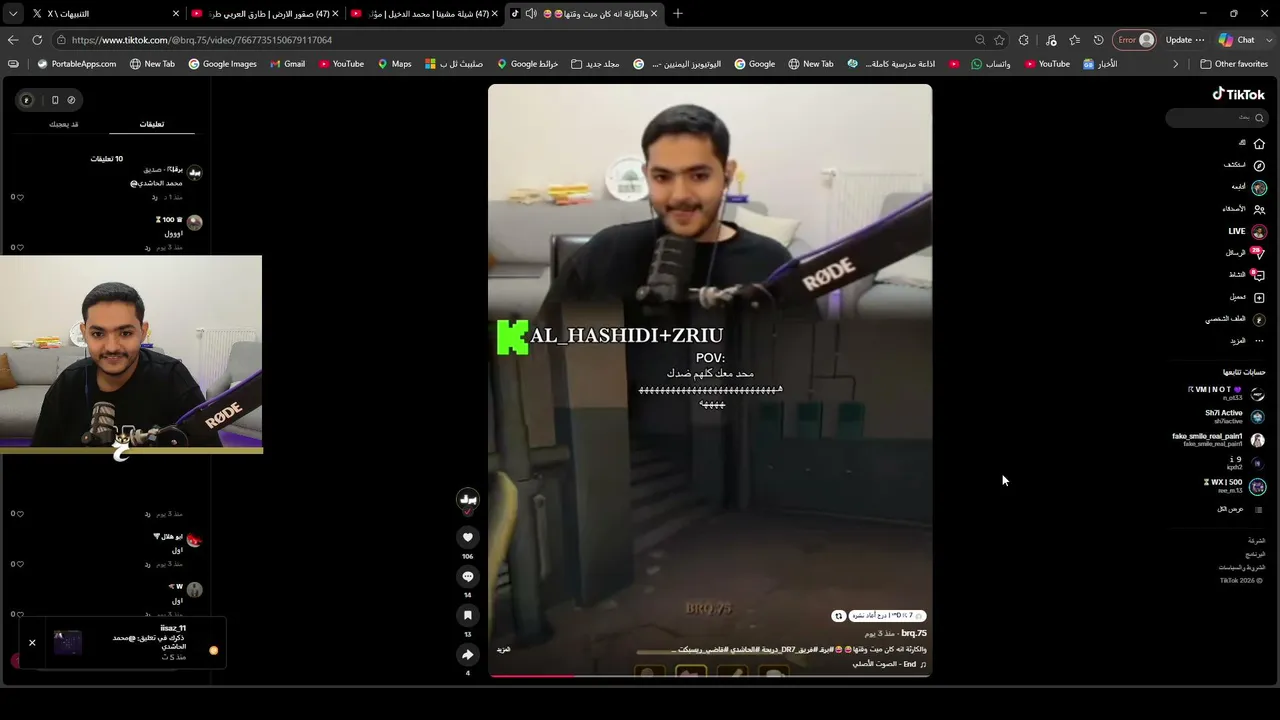Viewport: 1280px width, 720px height.
Task: Open Messages with the notification badge
Action: click(1258, 253)
